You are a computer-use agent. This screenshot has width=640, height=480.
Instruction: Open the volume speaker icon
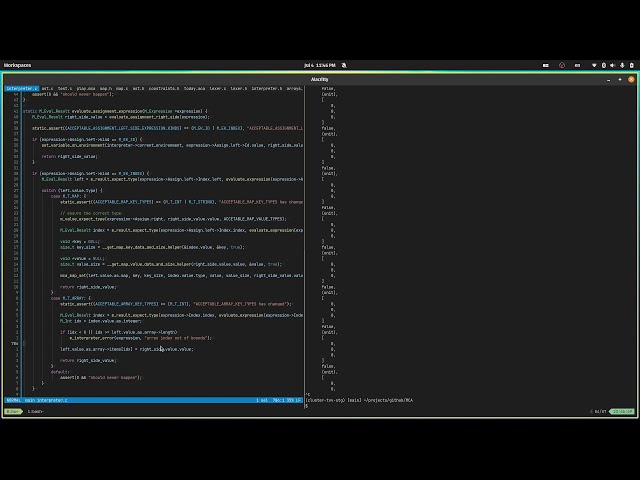(613, 65)
